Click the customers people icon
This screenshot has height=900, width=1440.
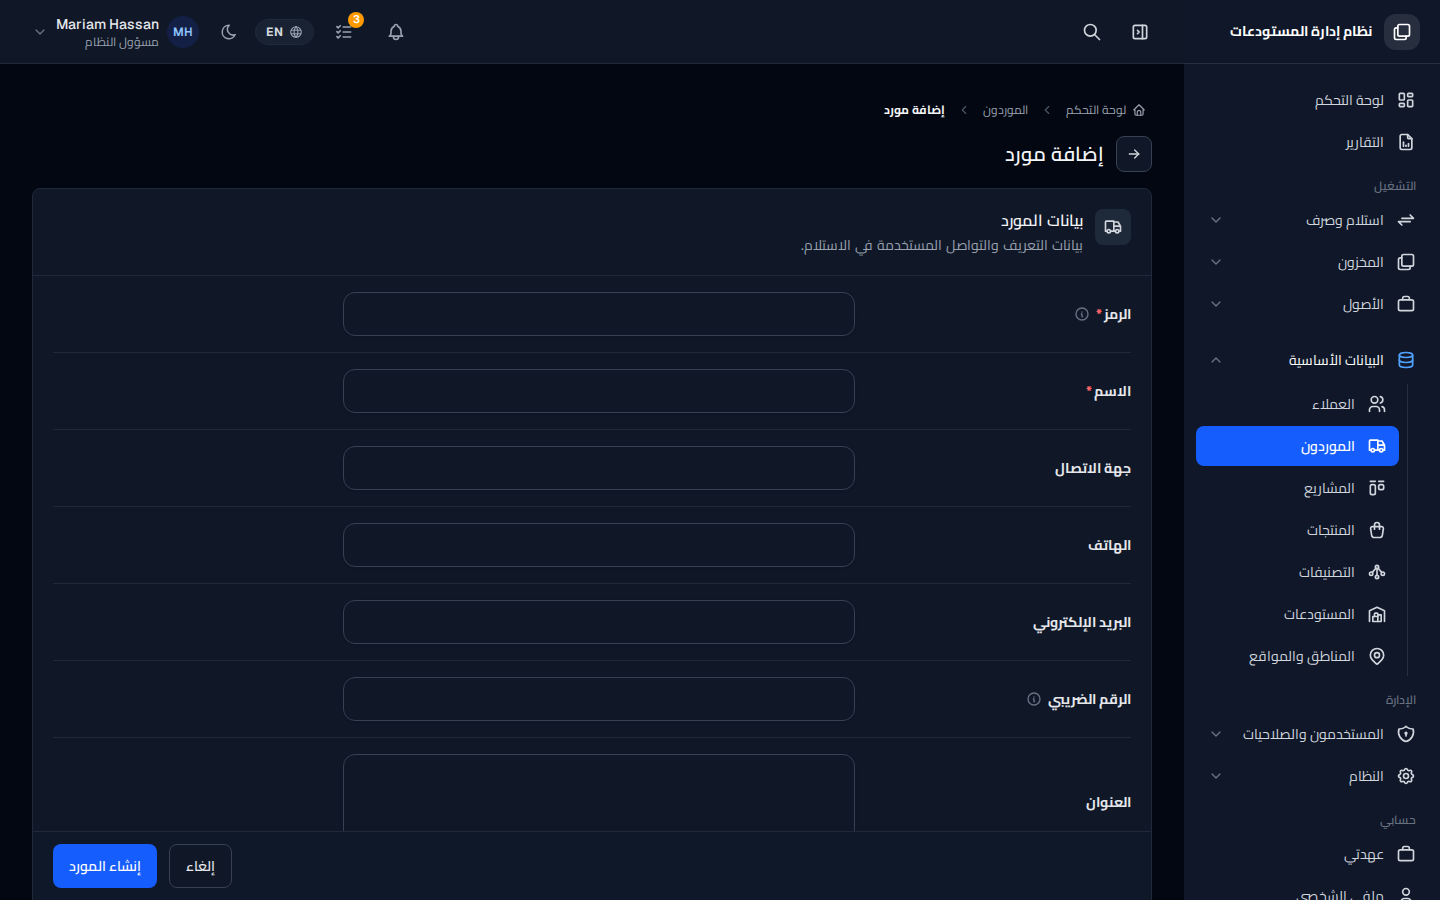(x=1377, y=404)
